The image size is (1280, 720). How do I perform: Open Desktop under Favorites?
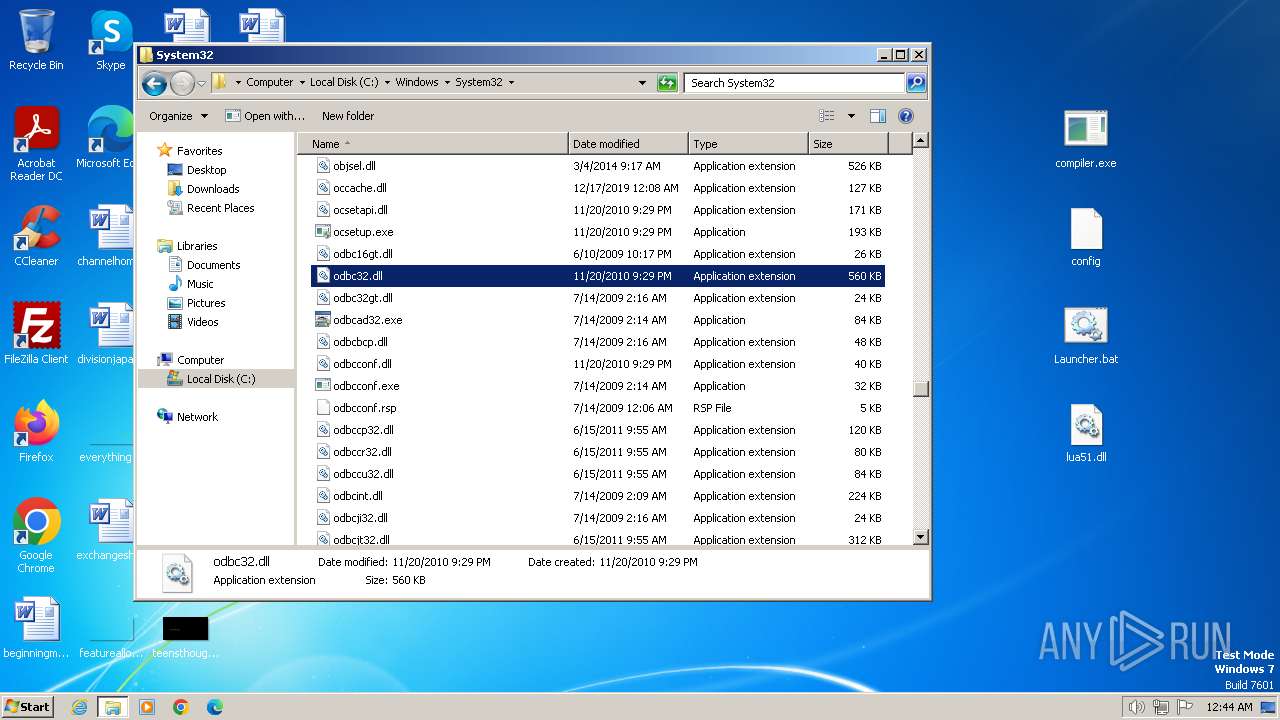tap(206, 170)
